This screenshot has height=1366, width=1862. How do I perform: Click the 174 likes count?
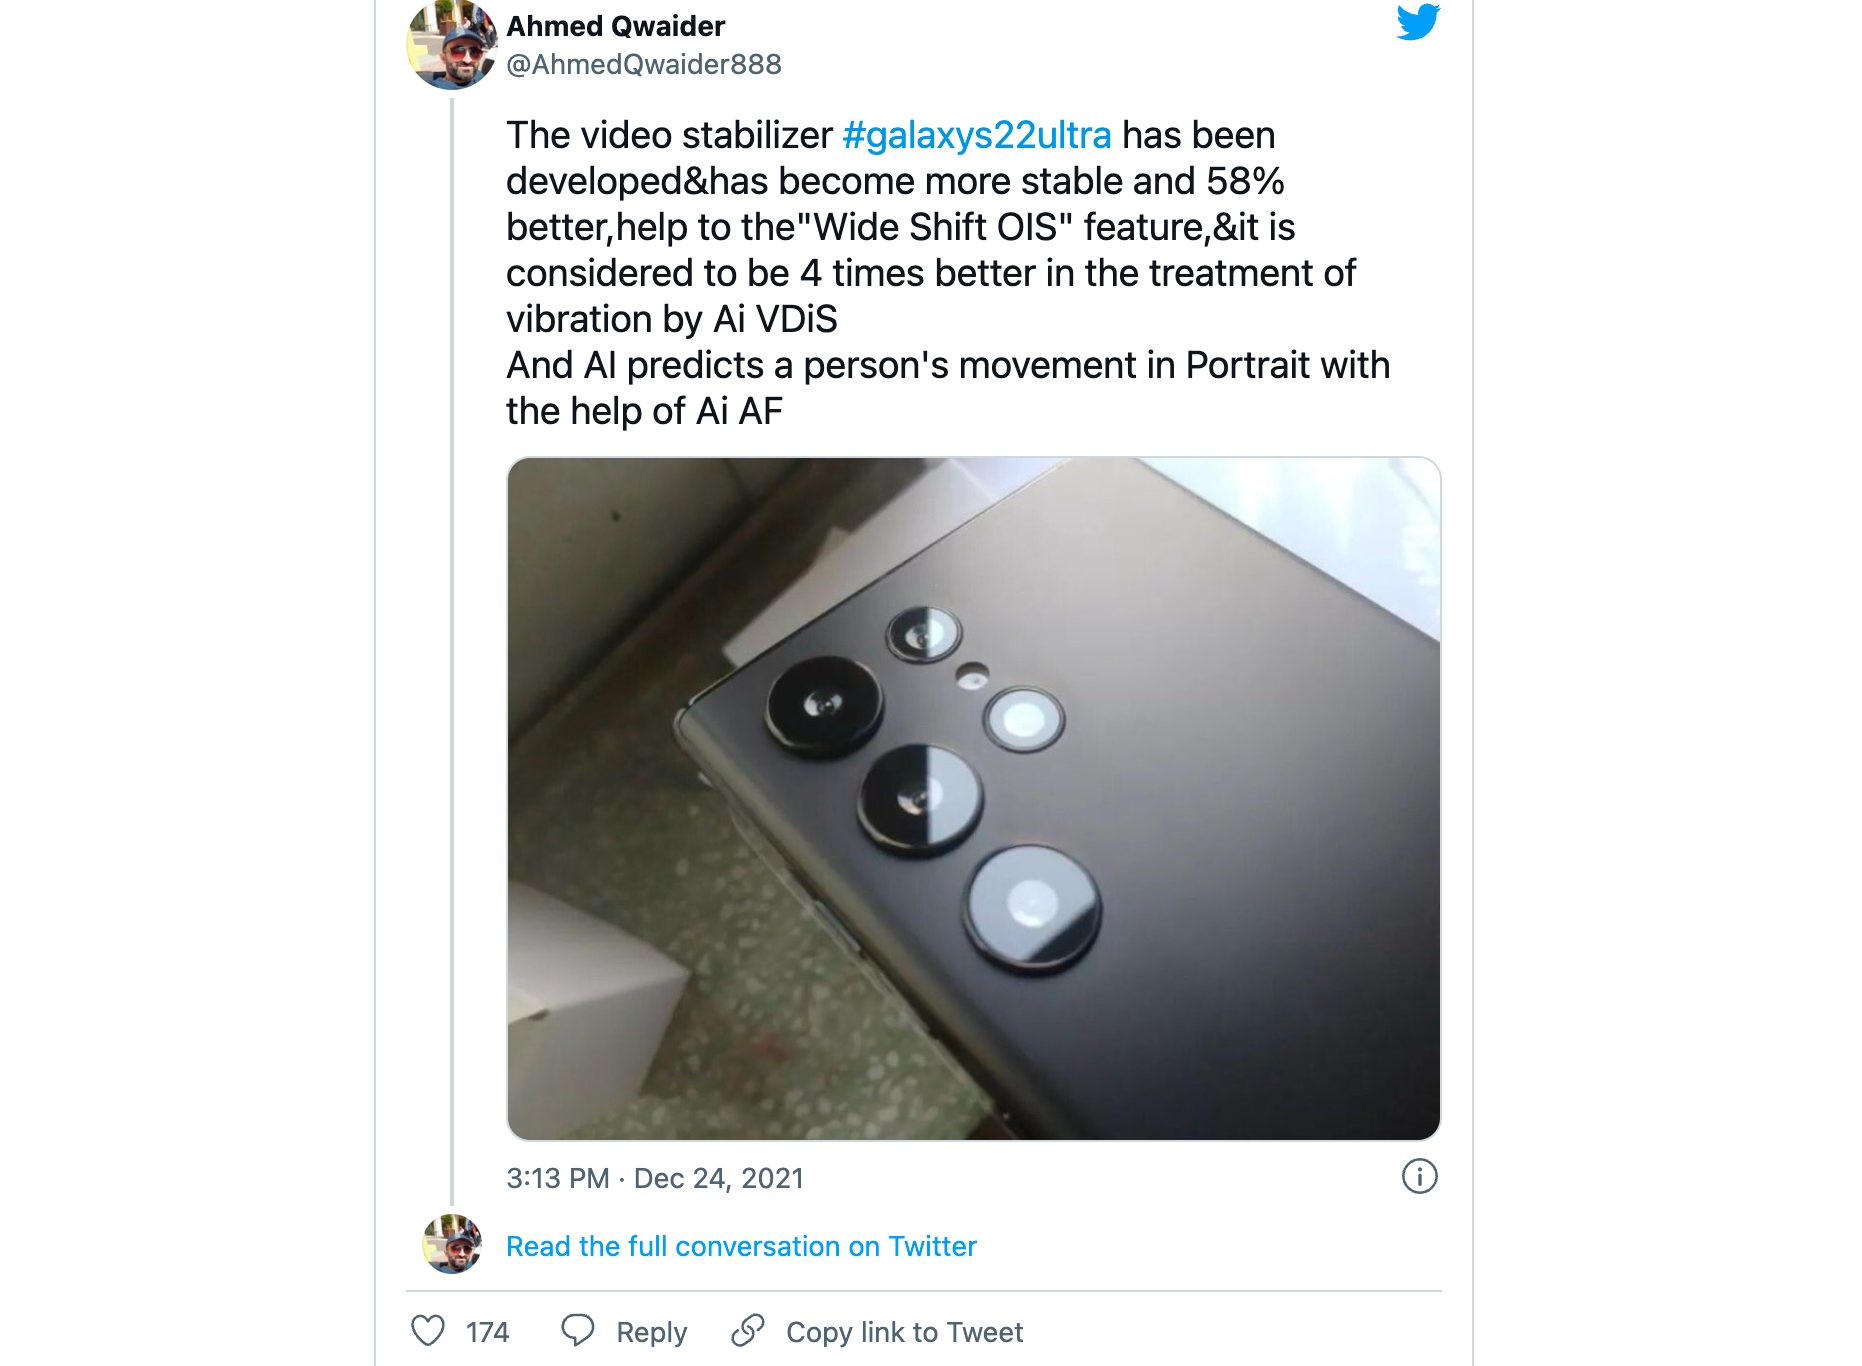click(487, 1332)
